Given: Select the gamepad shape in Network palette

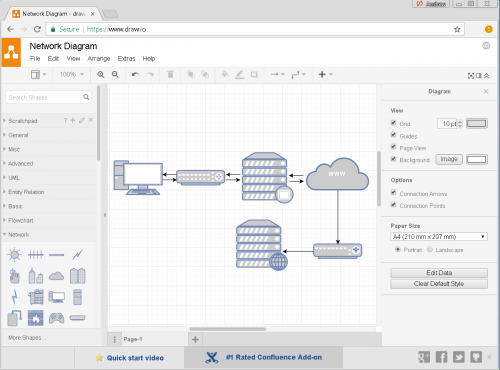Looking at the screenshot, I should 56,318.
